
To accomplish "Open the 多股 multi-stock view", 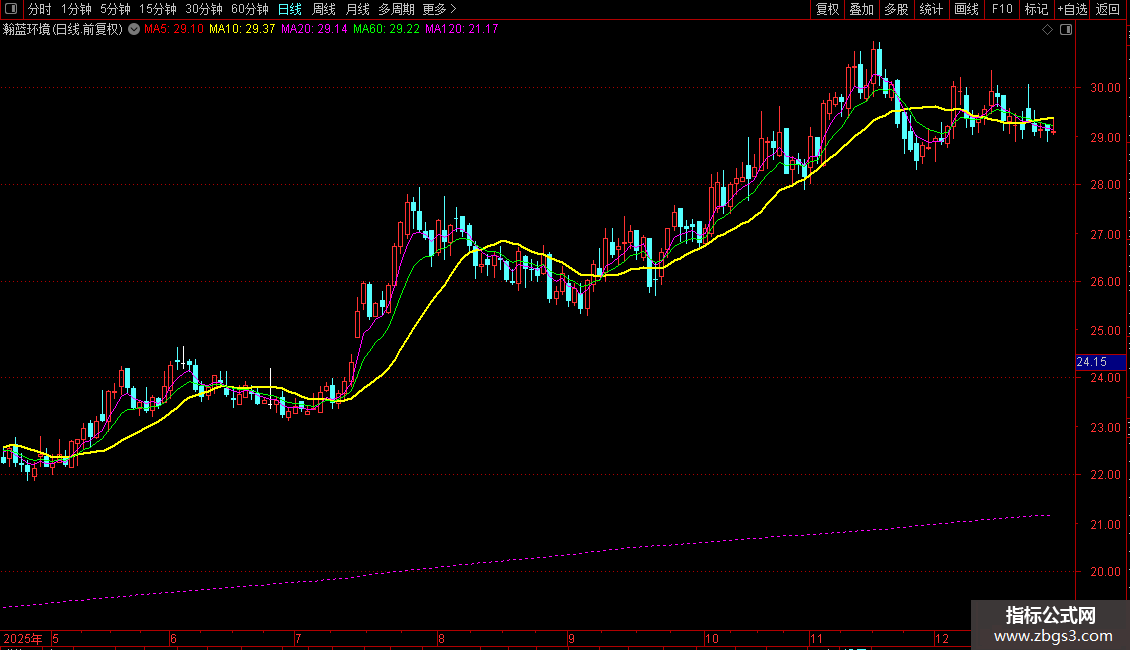I will [x=896, y=9].
